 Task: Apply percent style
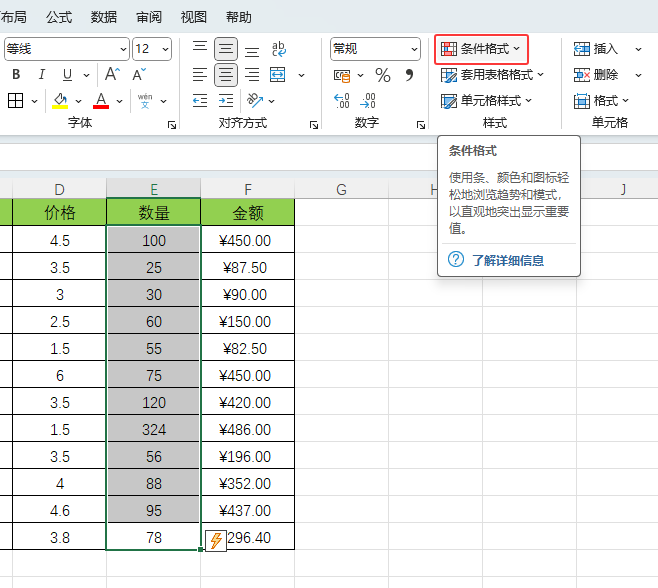[x=383, y=76]
